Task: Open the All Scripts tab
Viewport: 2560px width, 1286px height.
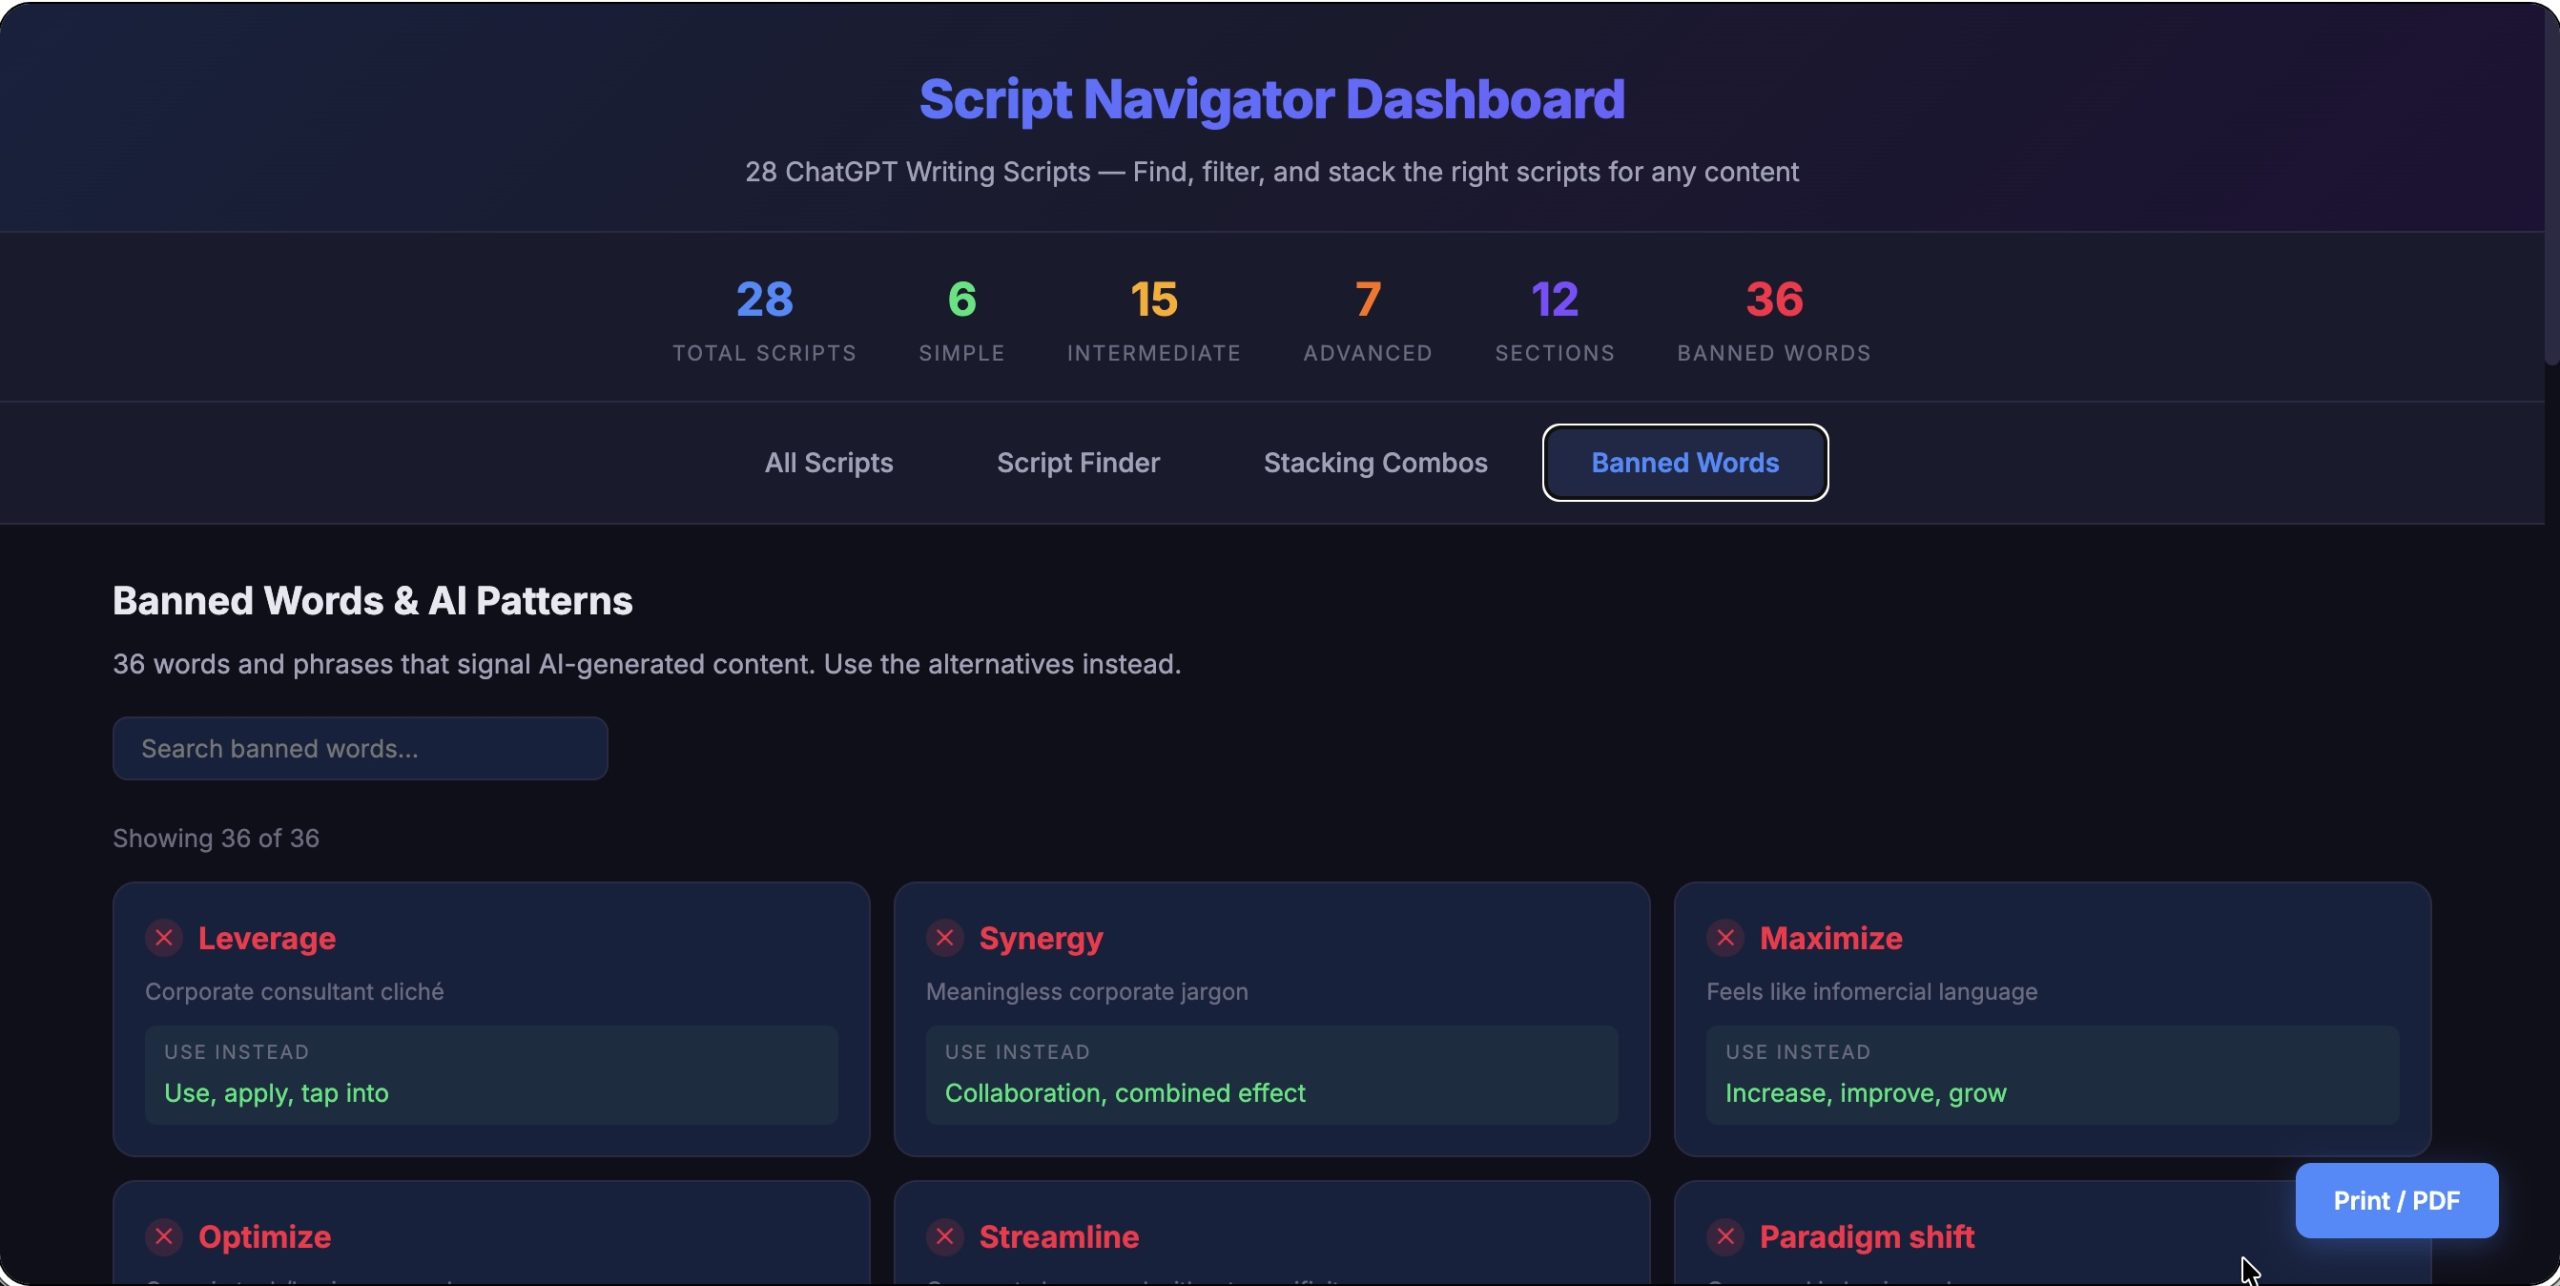Action: click(828, 463)
